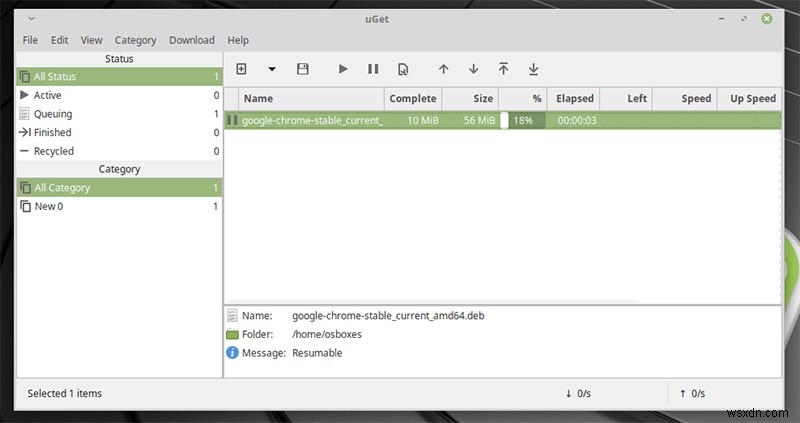The image size is (800, 423).
Task: Open the File menu
Action: tap(30, 40)
